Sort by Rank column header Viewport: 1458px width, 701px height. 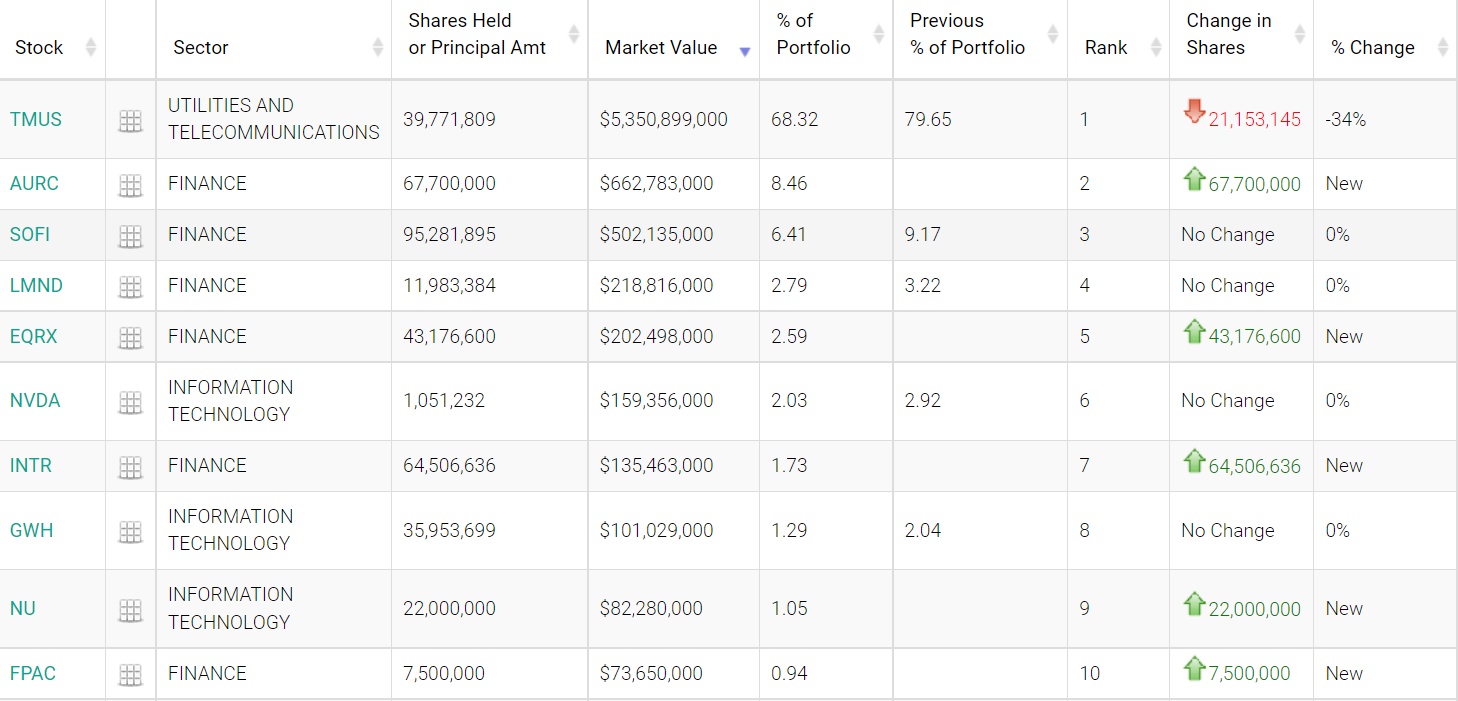pyautogui.click(x=1106, y=47)
